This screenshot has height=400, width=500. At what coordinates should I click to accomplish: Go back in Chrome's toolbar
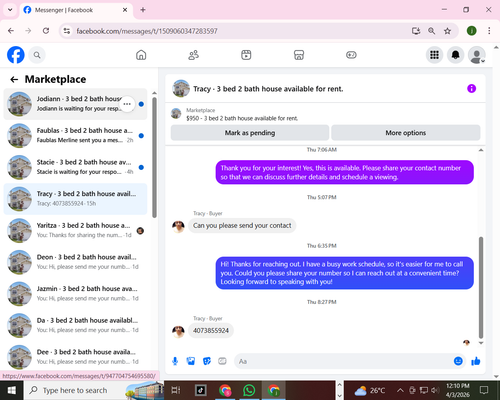[x=11, y=31]
